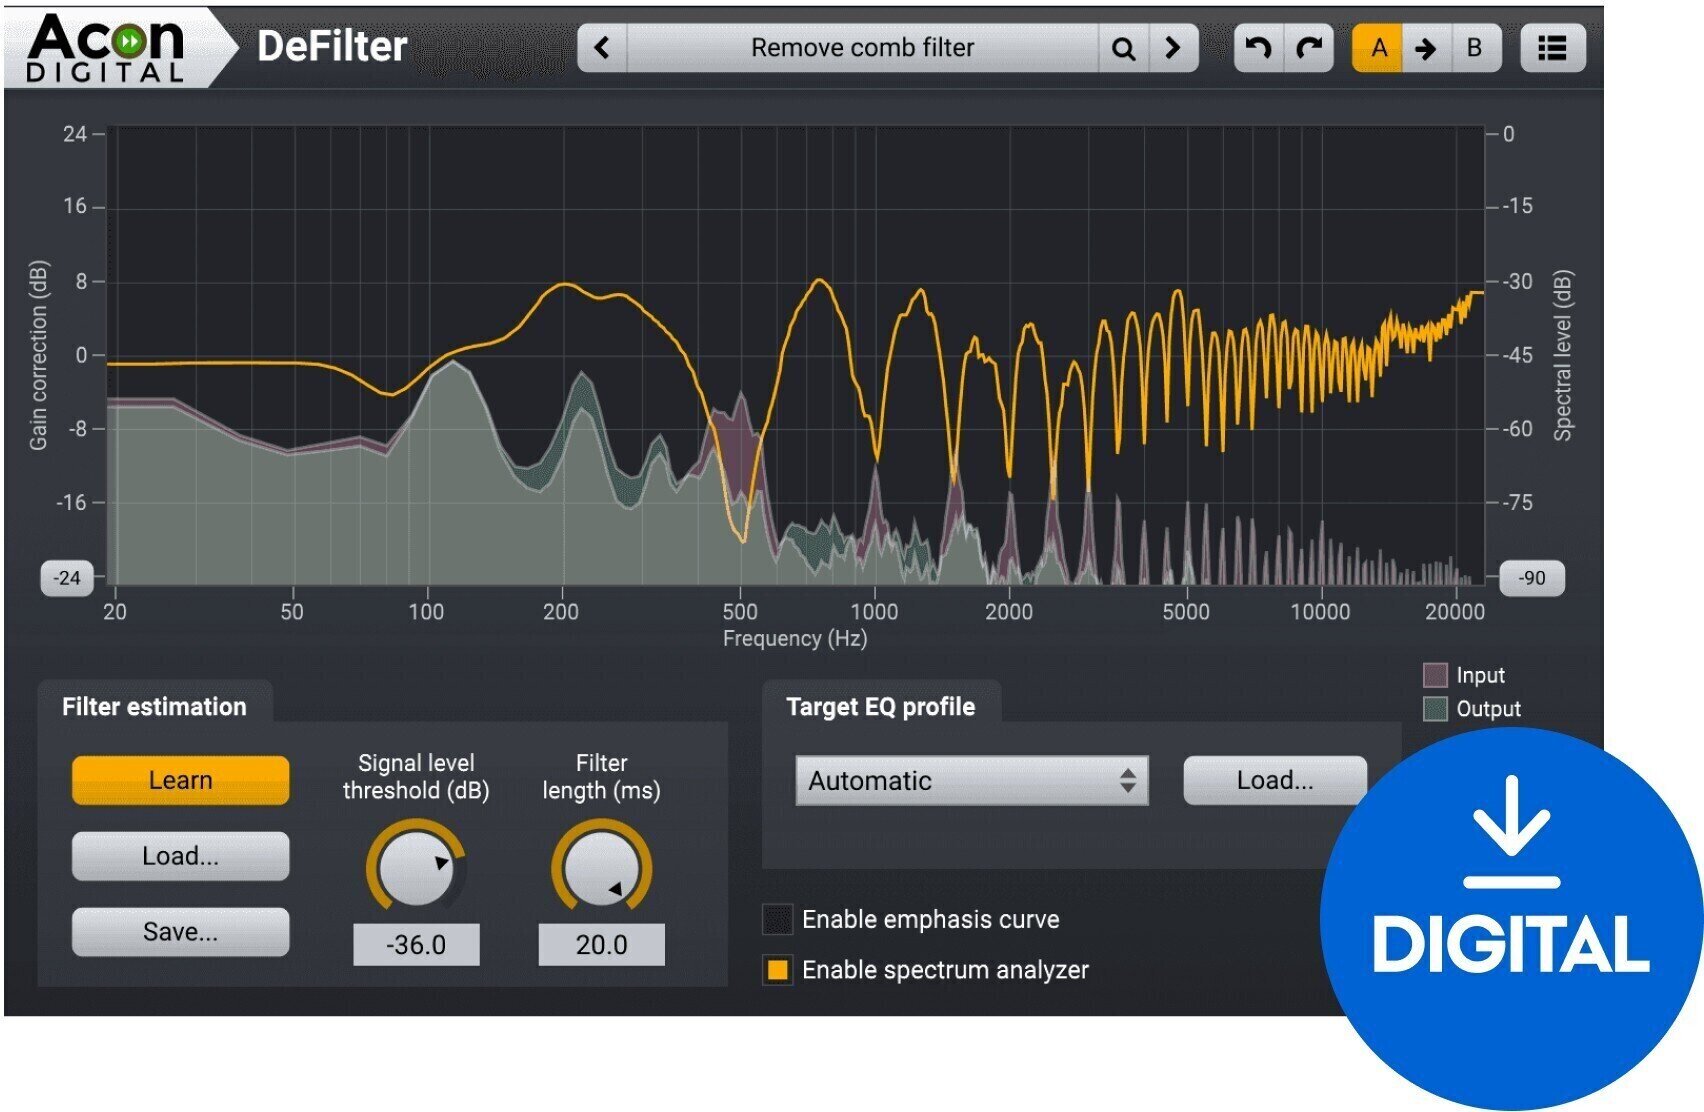1704x1112 pixels.
Task: Copy settings from A to B using the arrow
Action: (x=1427, y=47)
